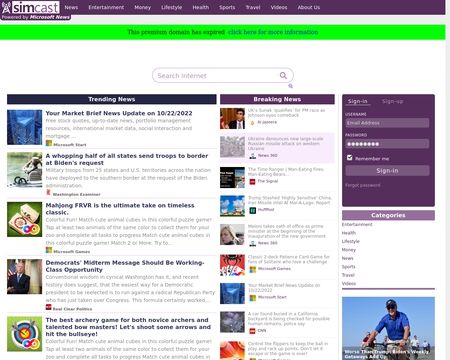Image resolution: width=450 pixels, height=360 pixels.
Task: Click the Time Ranger story thumbnail
Action: [x=232, y=177]
